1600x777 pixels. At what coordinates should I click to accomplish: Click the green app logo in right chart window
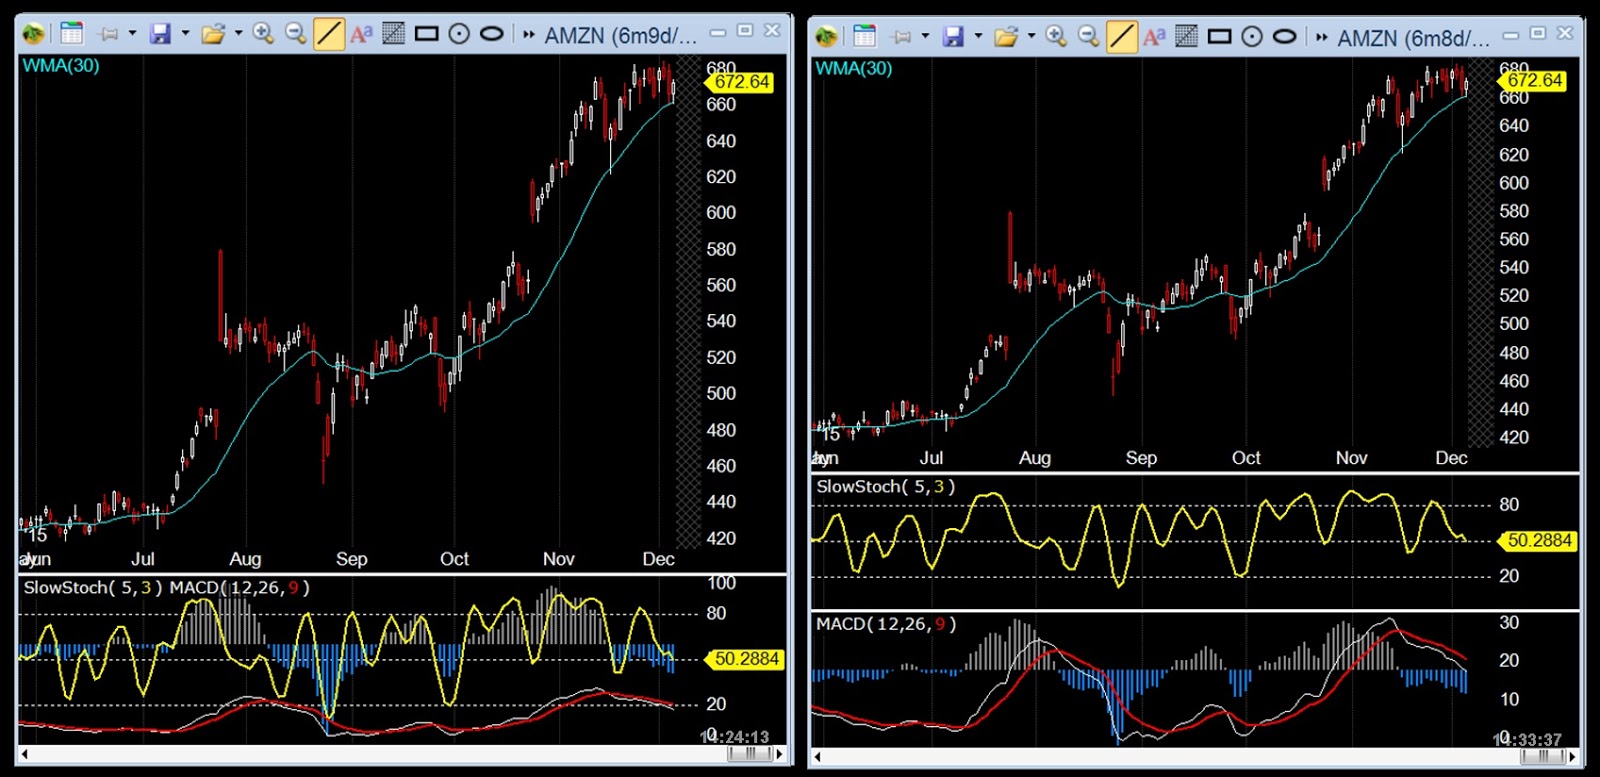(826, 37)
